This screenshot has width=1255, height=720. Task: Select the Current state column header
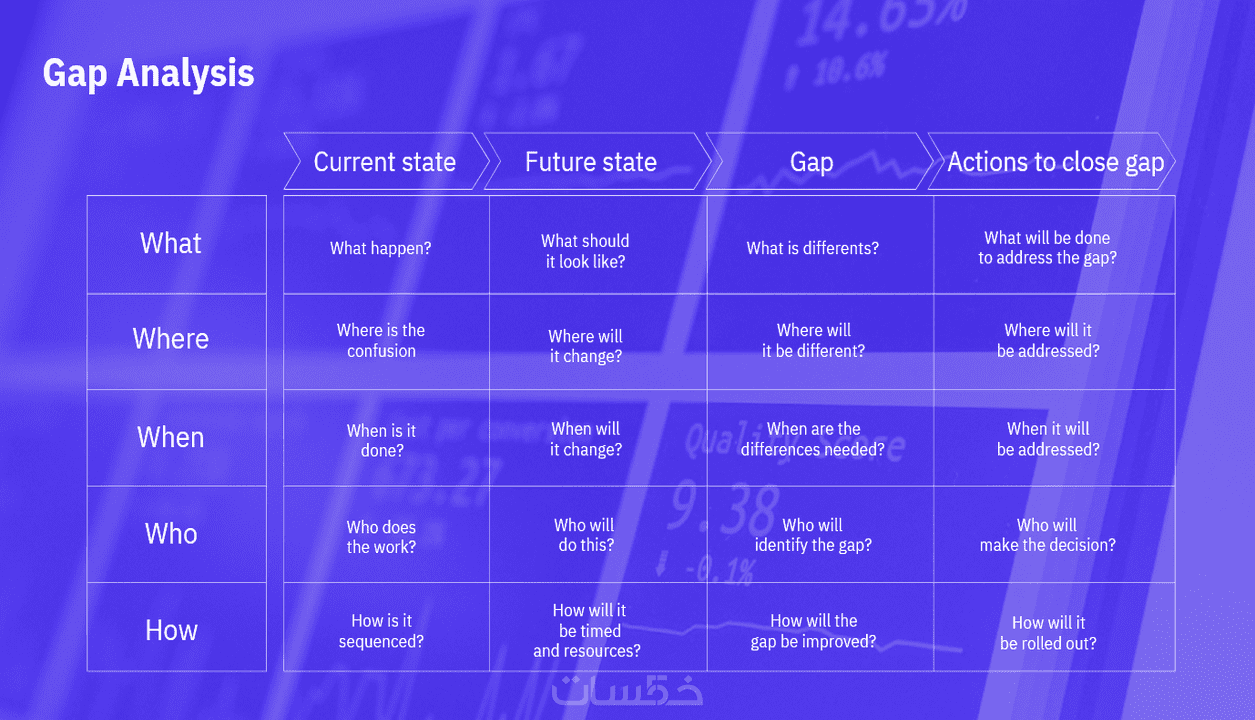tap(387, 162)
